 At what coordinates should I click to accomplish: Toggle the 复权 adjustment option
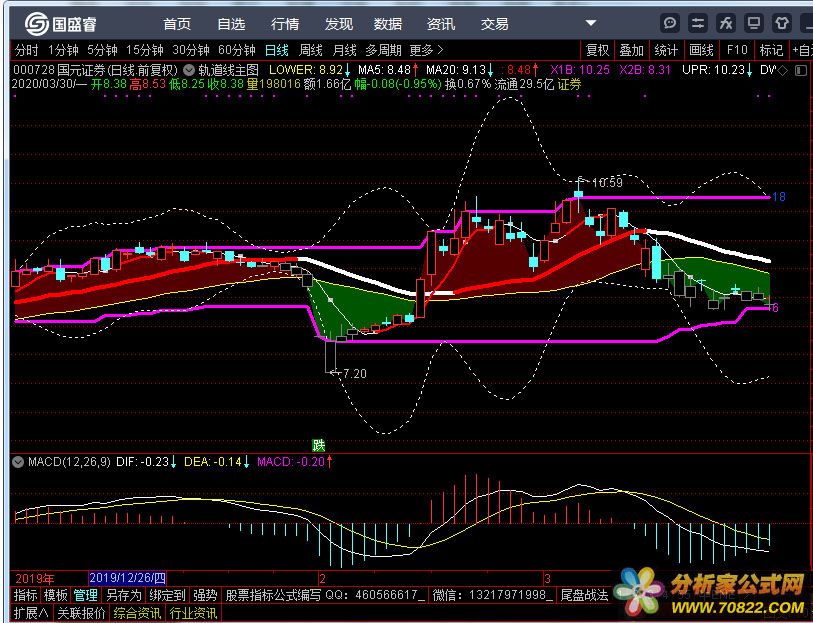[597, 49]
